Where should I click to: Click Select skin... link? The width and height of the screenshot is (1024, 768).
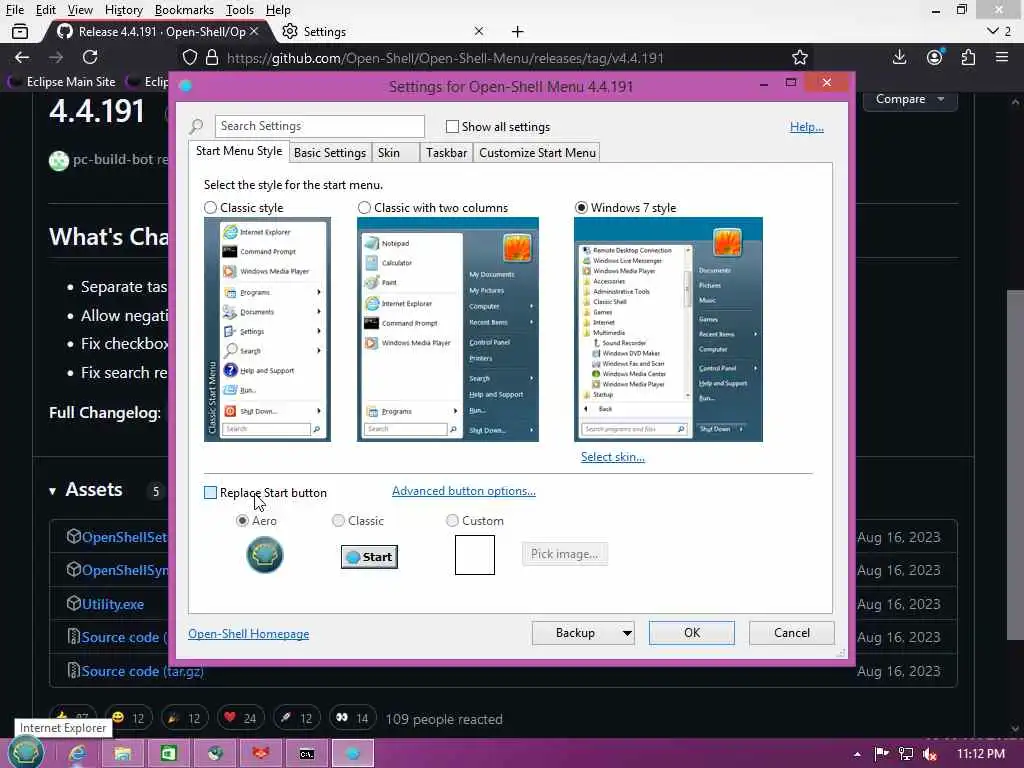coord(613,457)
